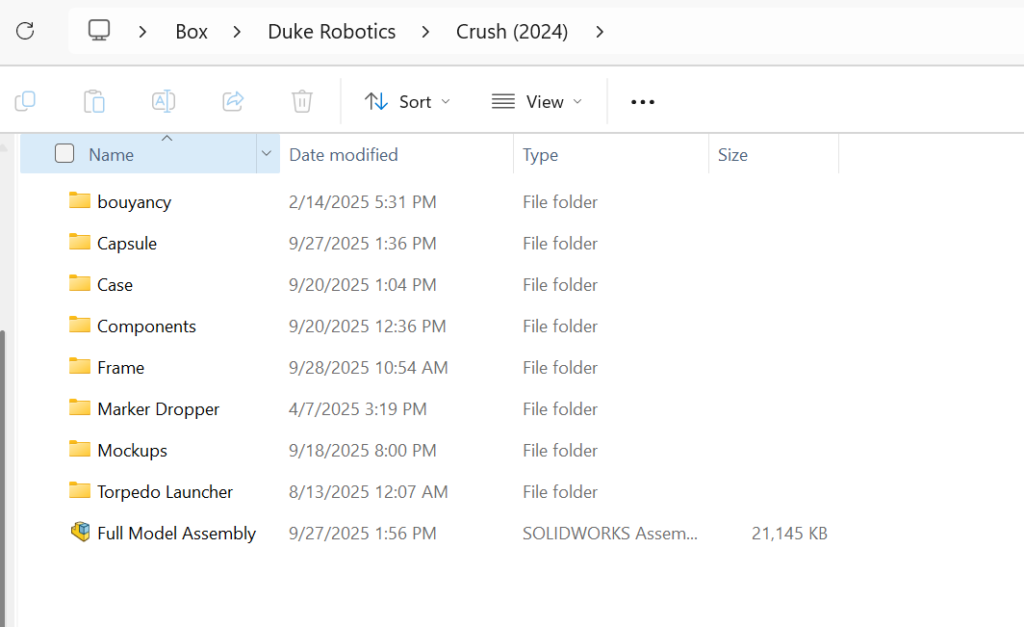Click the Delete trash can icon
Screen dimensions: 1024x627
click(302, 101)
